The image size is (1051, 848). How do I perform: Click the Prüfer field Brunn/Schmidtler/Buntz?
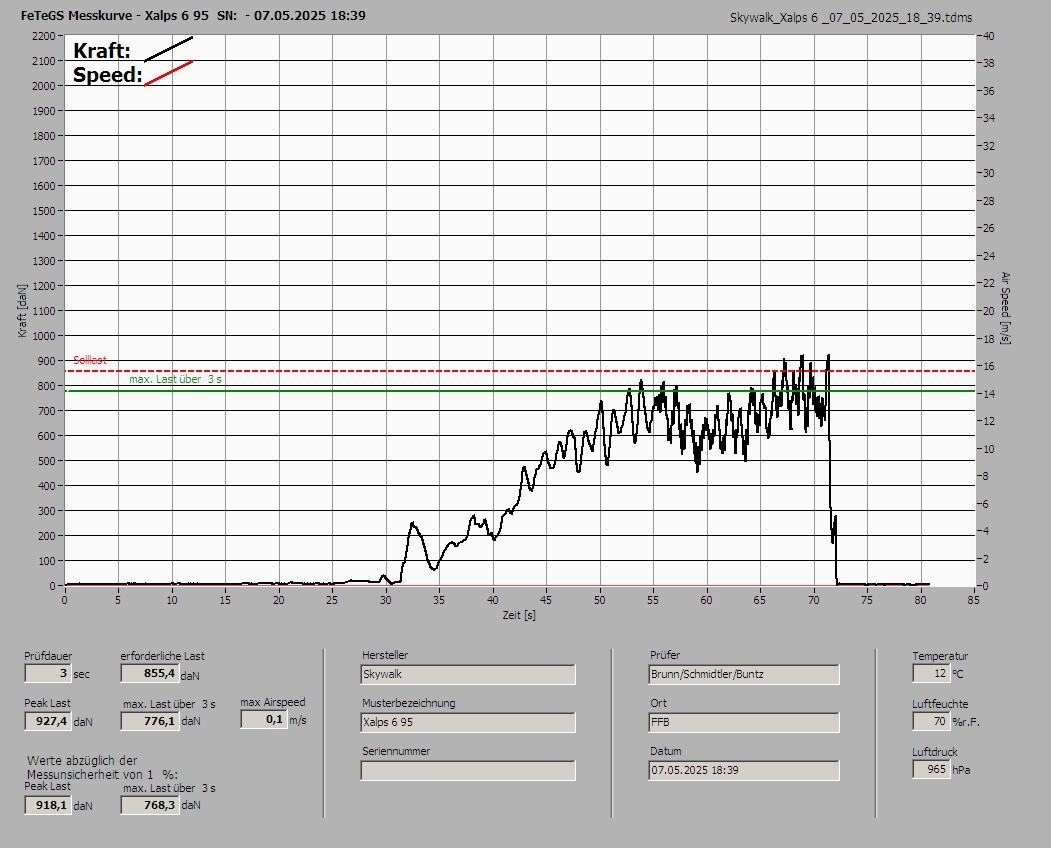(744, 674)
